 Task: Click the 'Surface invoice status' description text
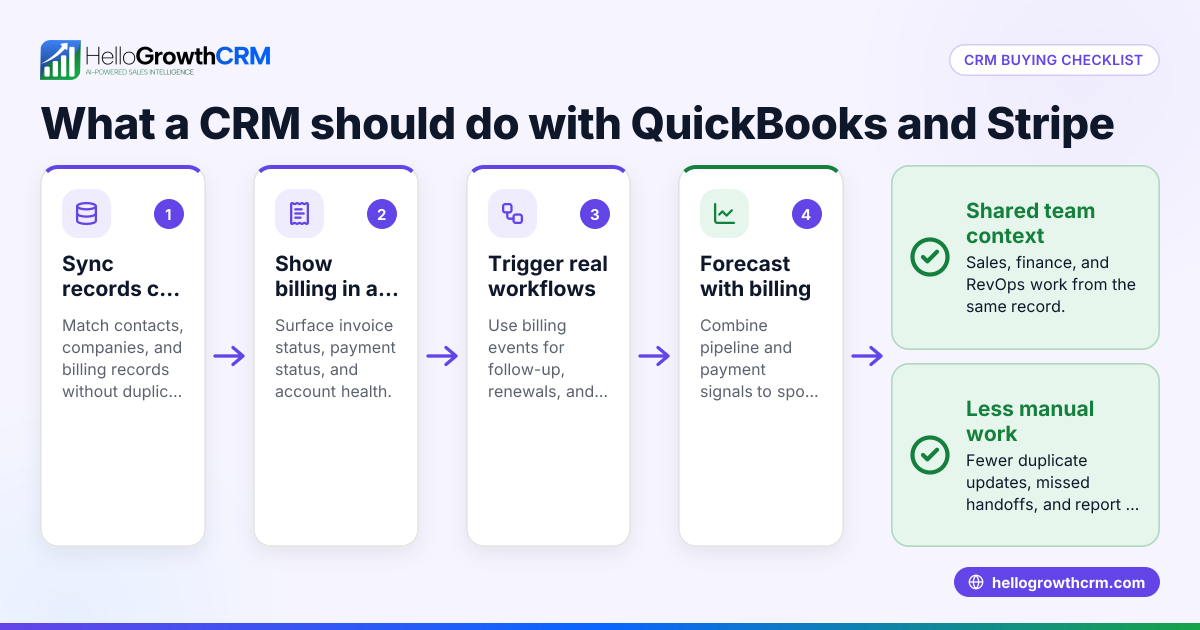(335, 358)
